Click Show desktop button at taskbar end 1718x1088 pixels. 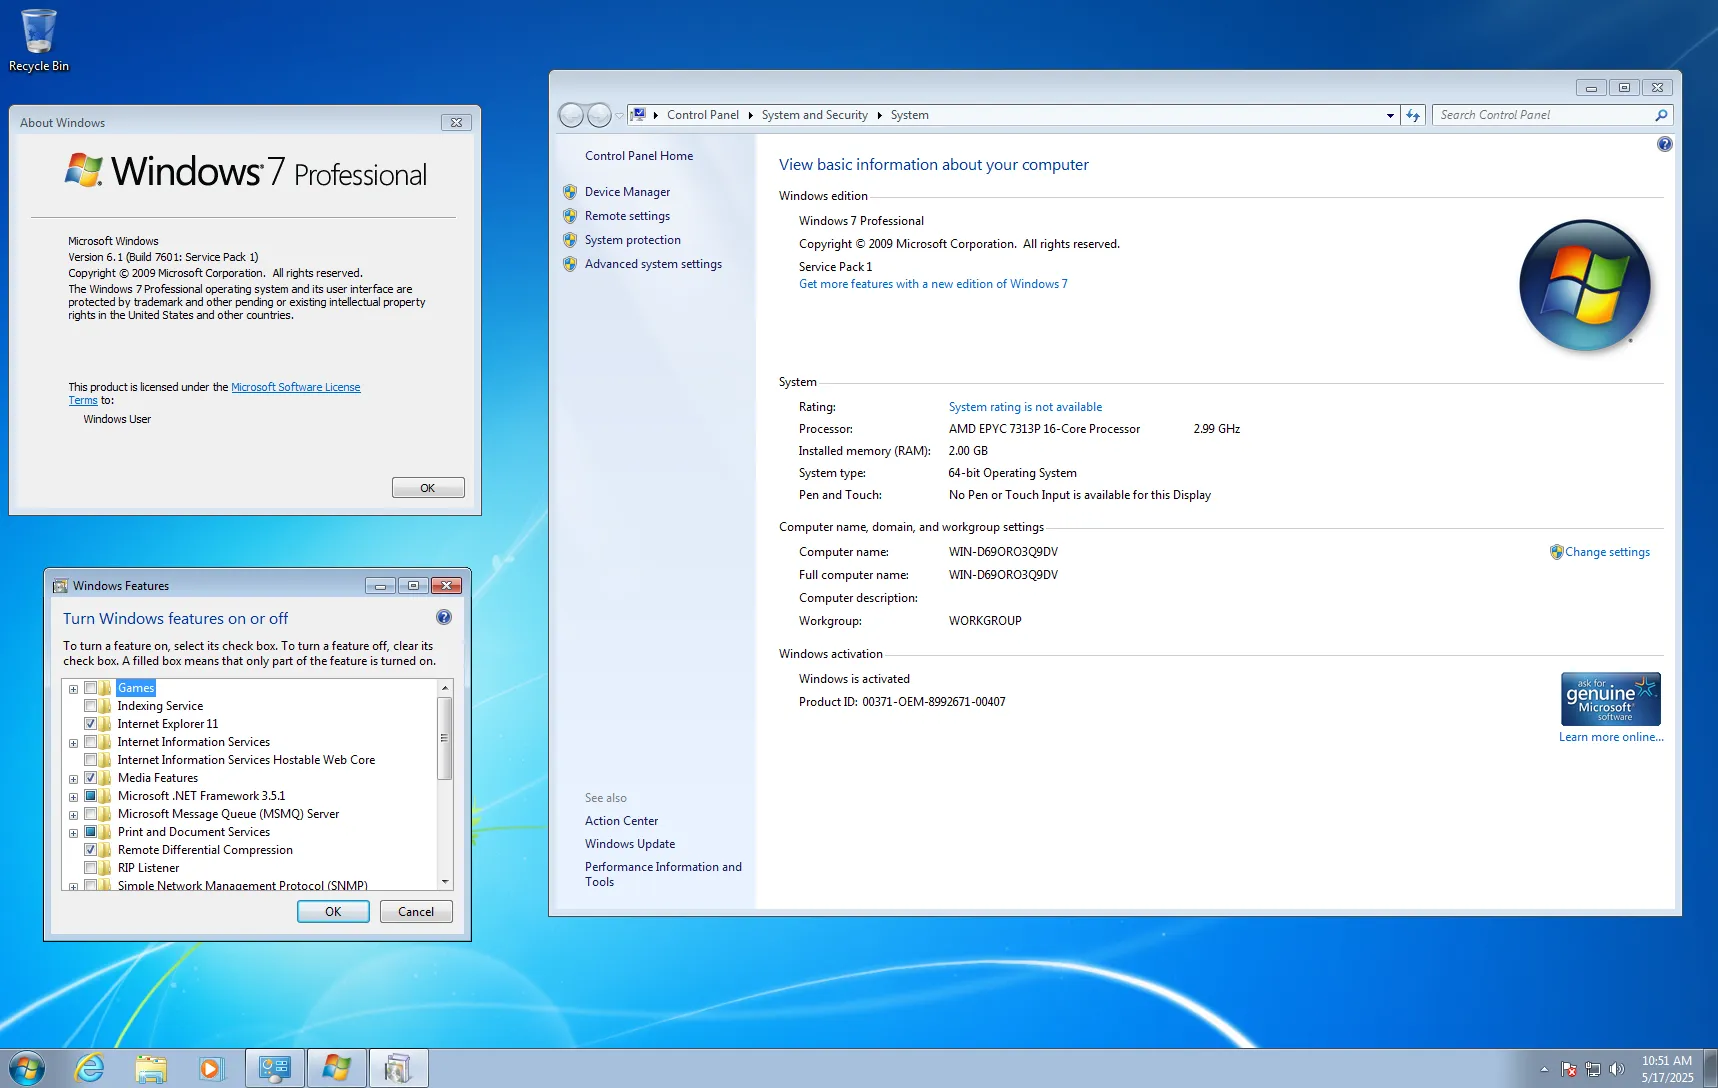pos(1710,1068)
